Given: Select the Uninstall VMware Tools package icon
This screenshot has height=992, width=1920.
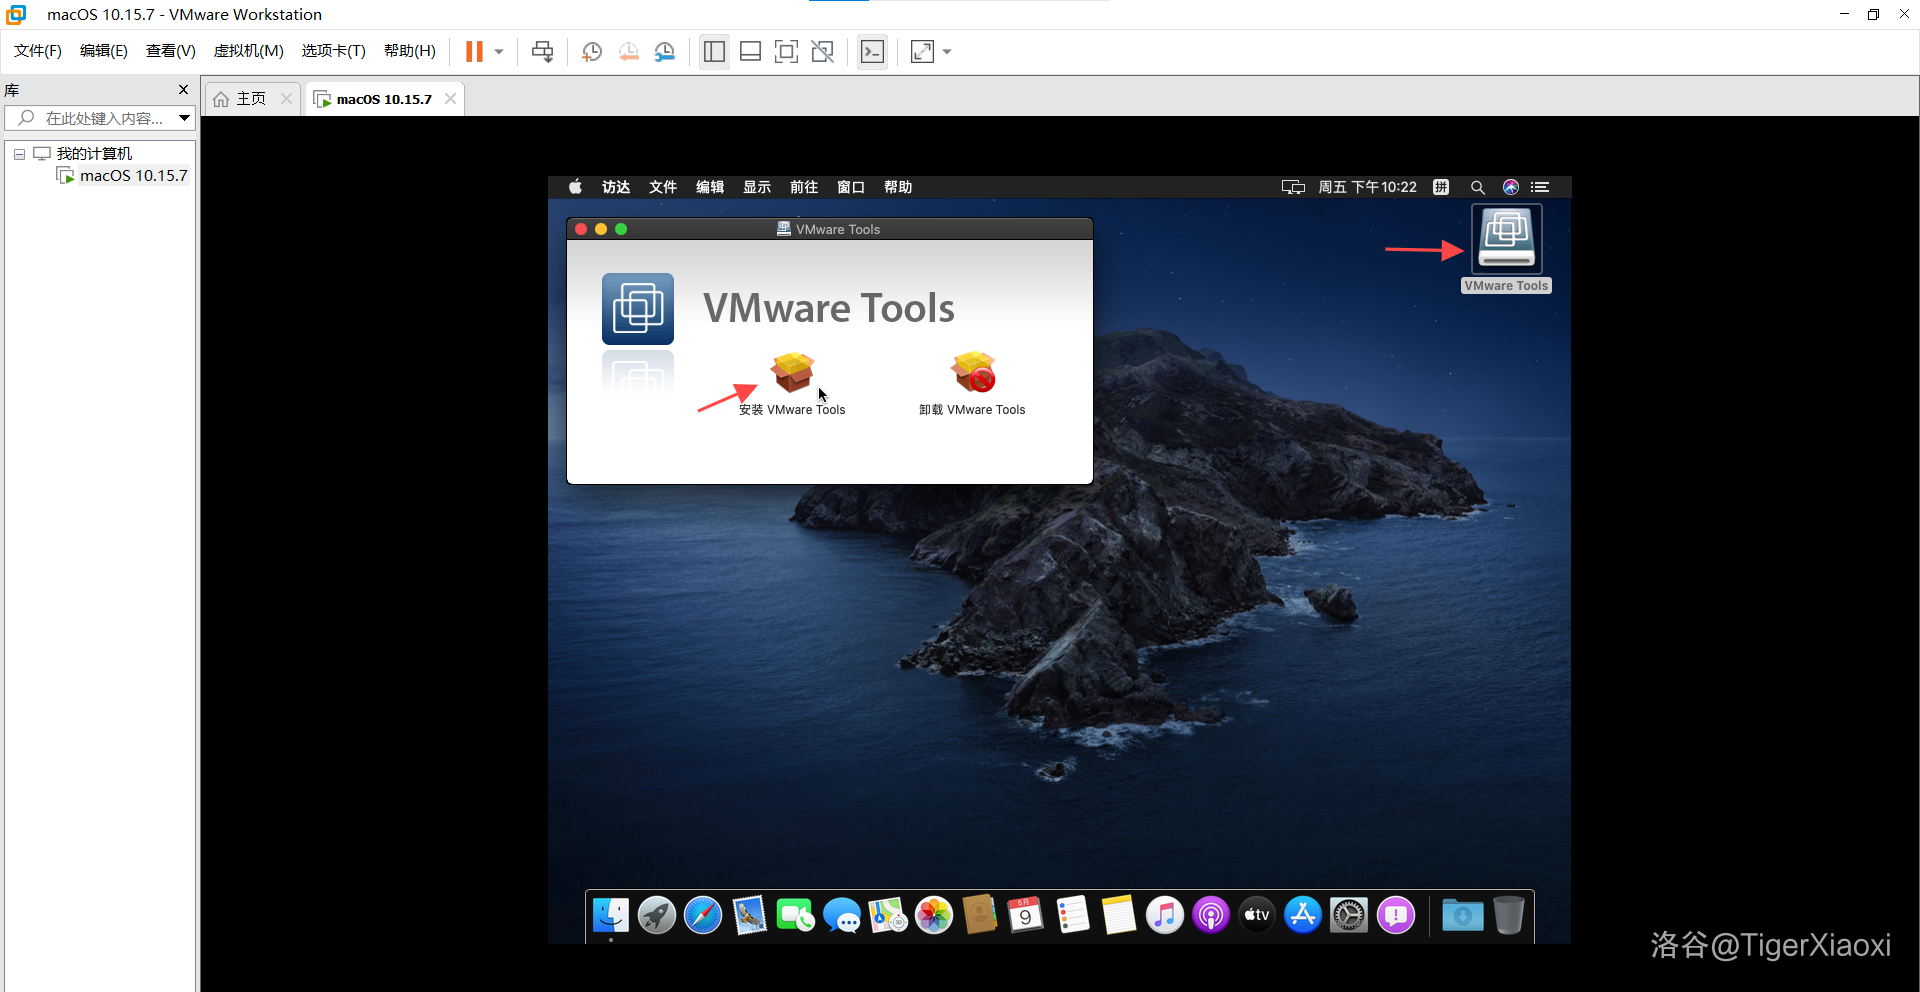Looking at the screenshot, I should tap(972, 373).
